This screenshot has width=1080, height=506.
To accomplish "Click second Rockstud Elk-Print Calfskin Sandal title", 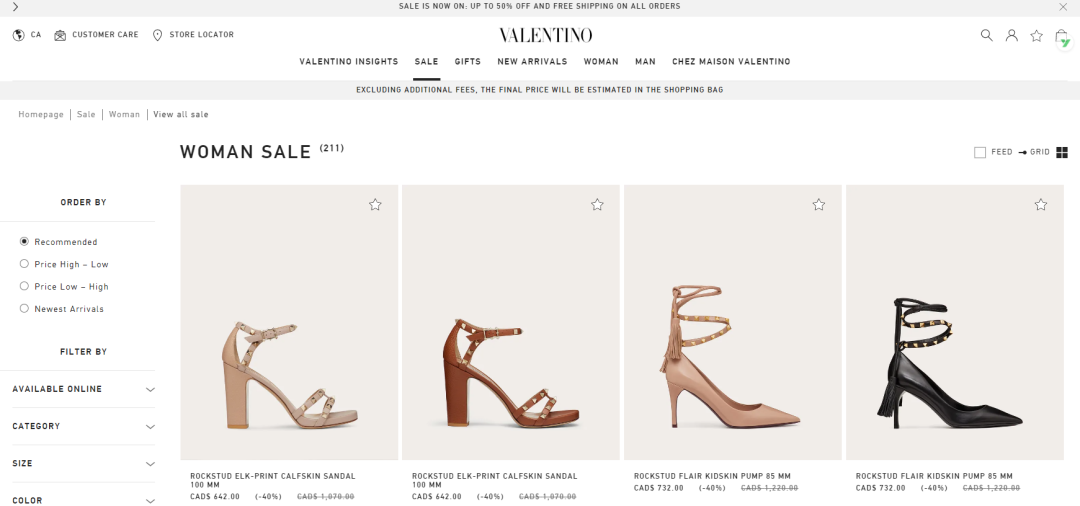I will click(x=495, y=481).
